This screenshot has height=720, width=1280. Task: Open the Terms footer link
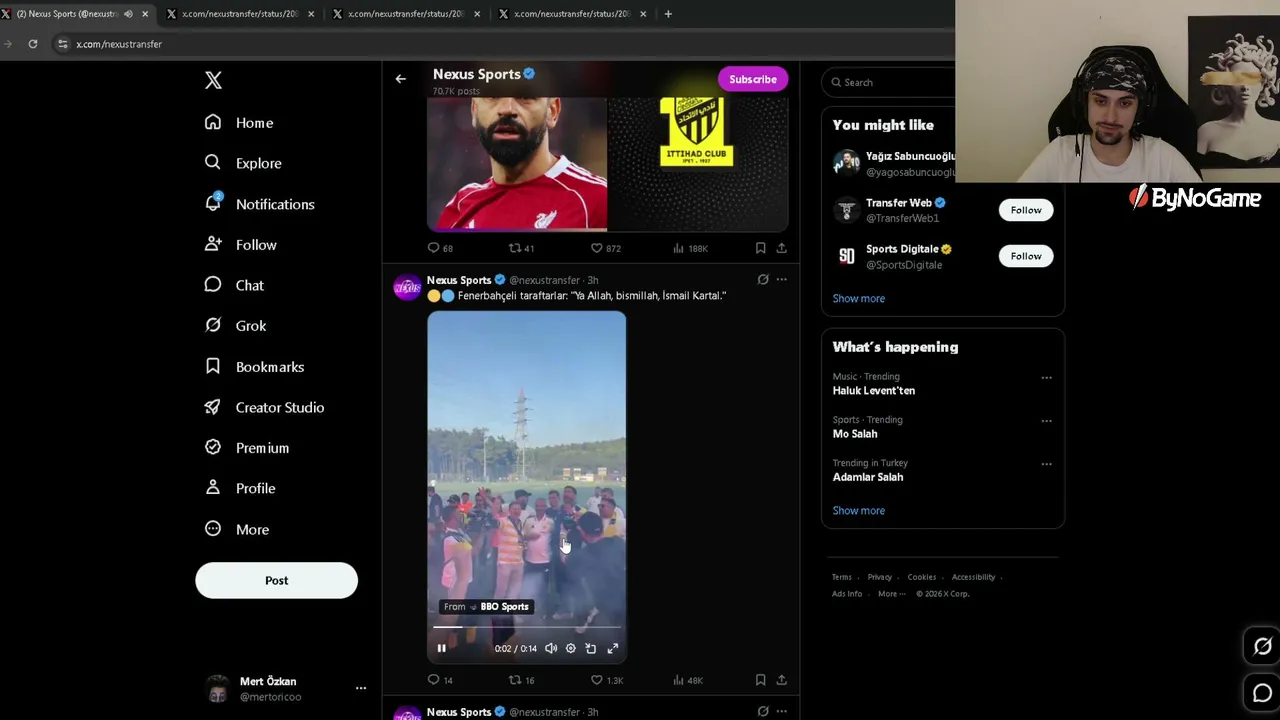point(842,577)
